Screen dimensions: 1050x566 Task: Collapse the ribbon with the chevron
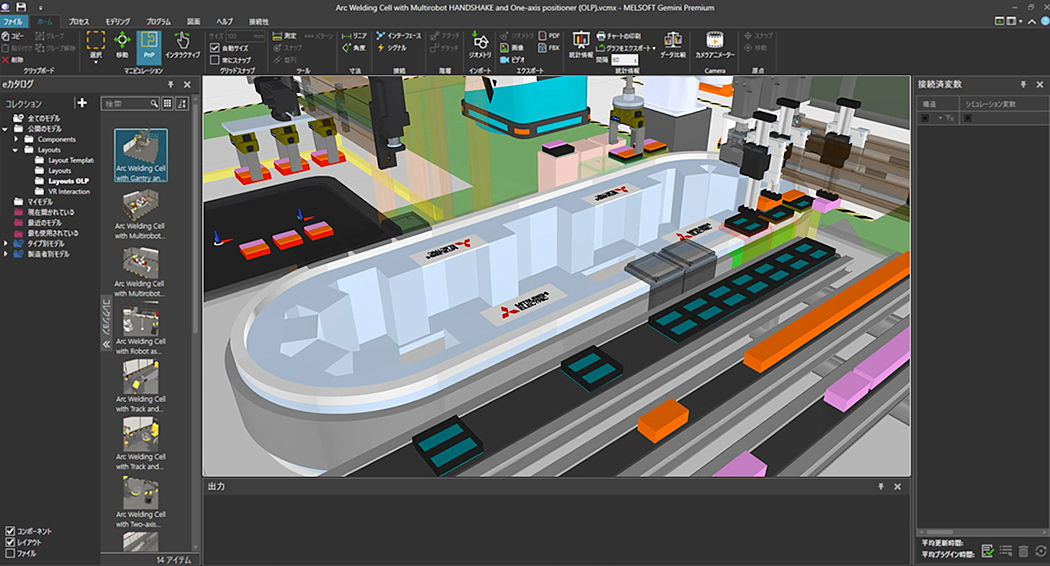point(1032,21)
